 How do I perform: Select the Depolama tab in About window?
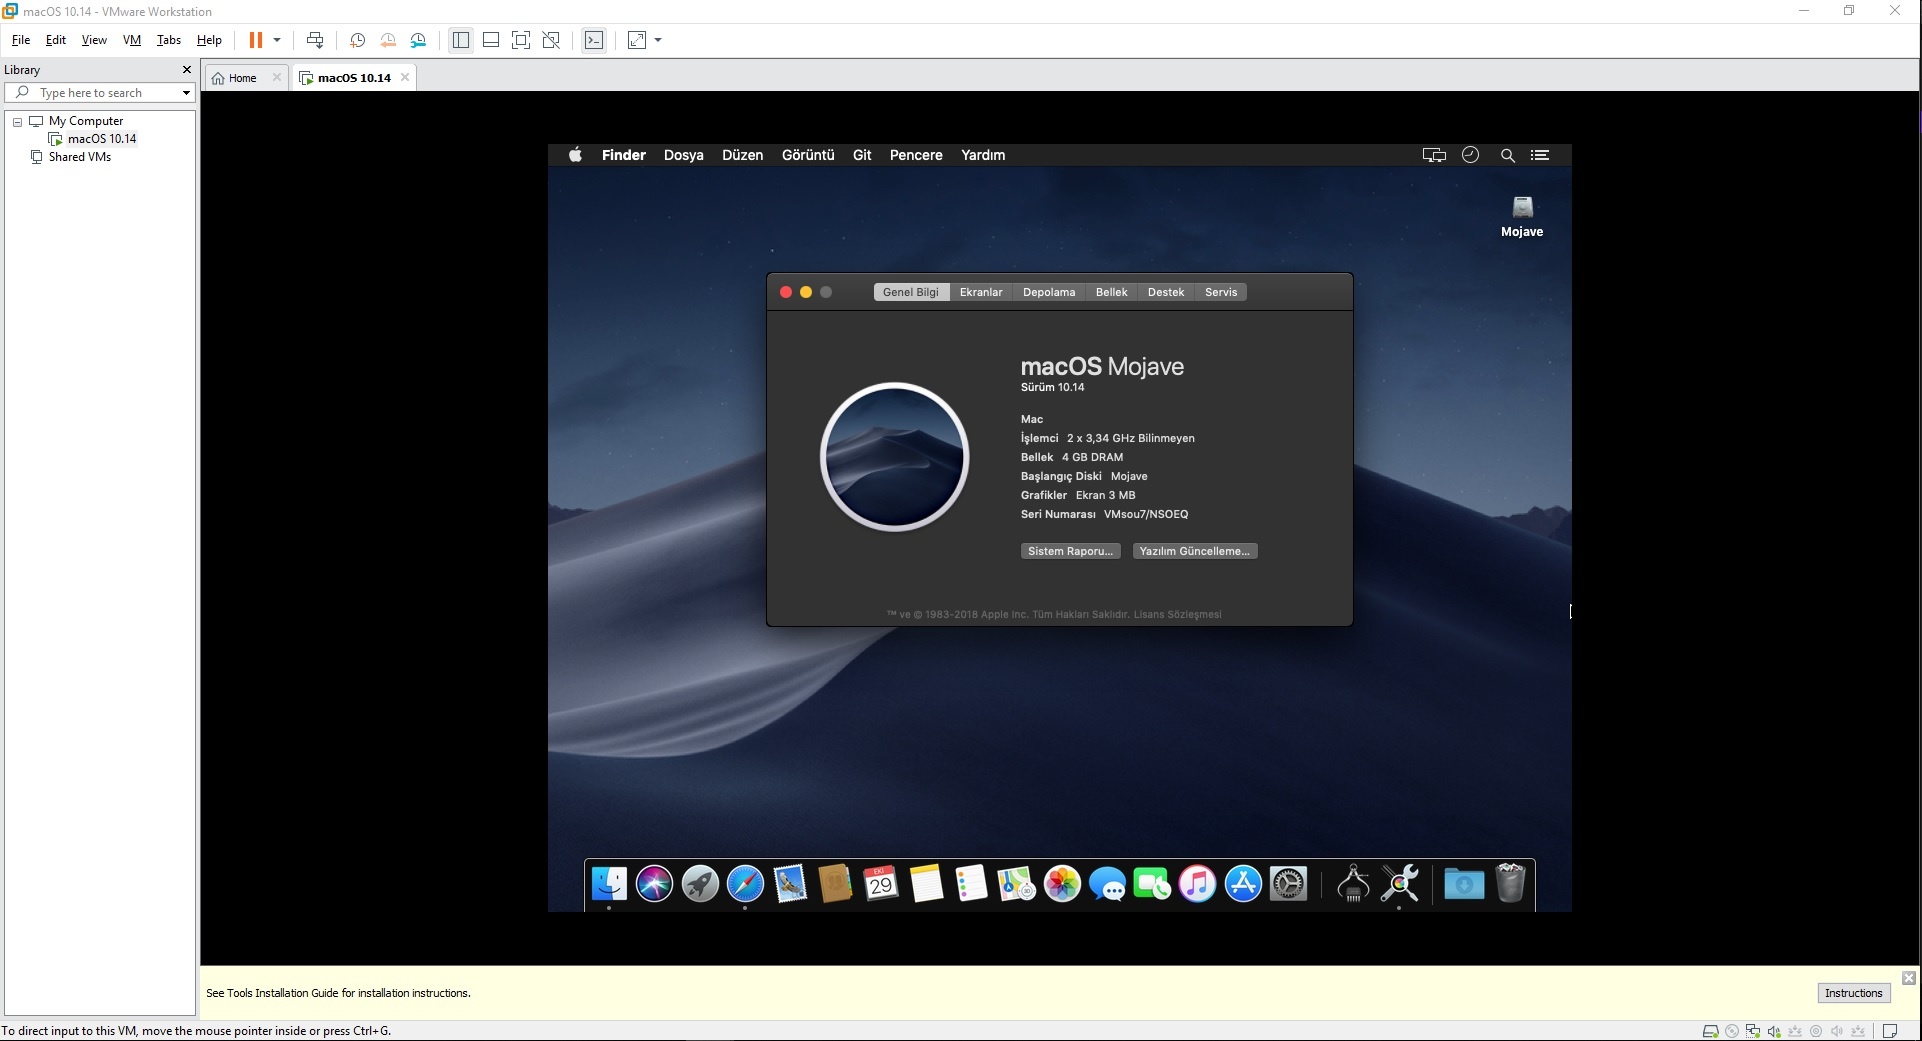[x=1048, y=292]
